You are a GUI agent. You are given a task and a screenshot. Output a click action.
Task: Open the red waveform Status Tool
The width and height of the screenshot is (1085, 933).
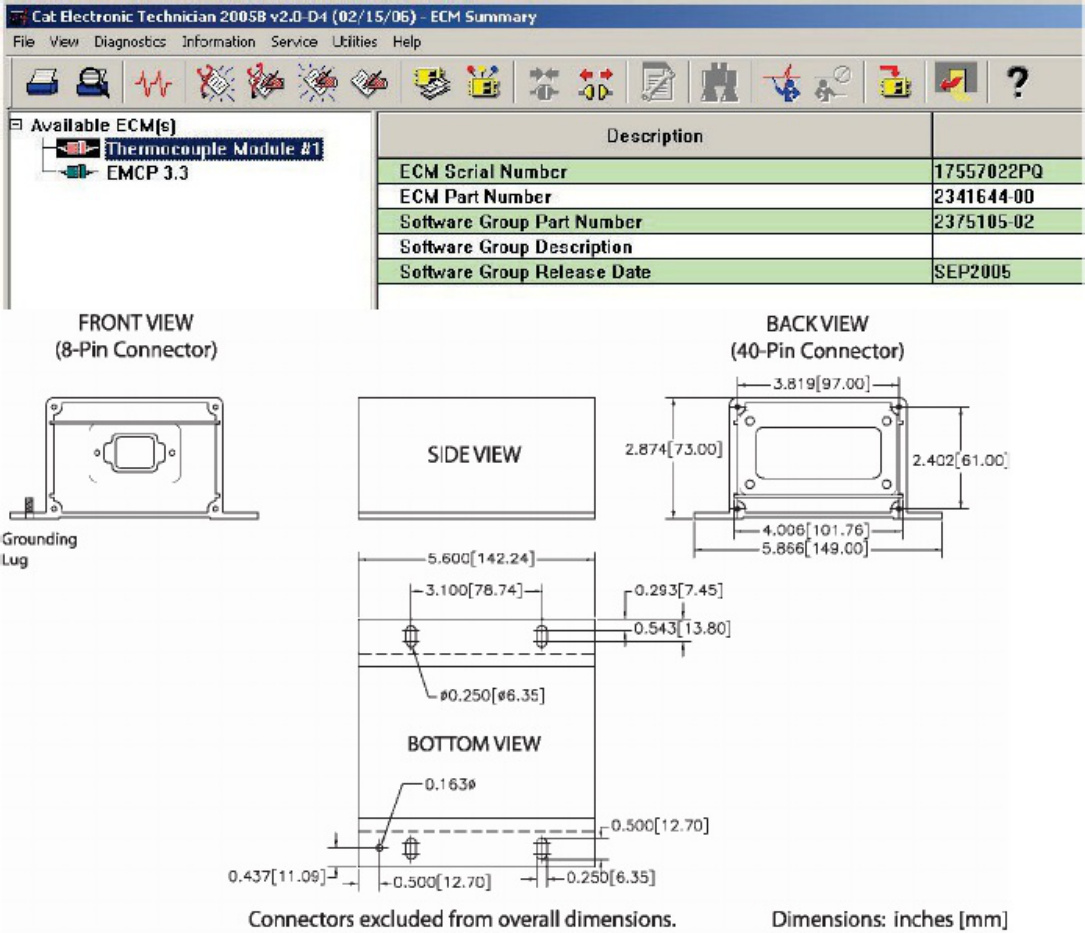154,84
